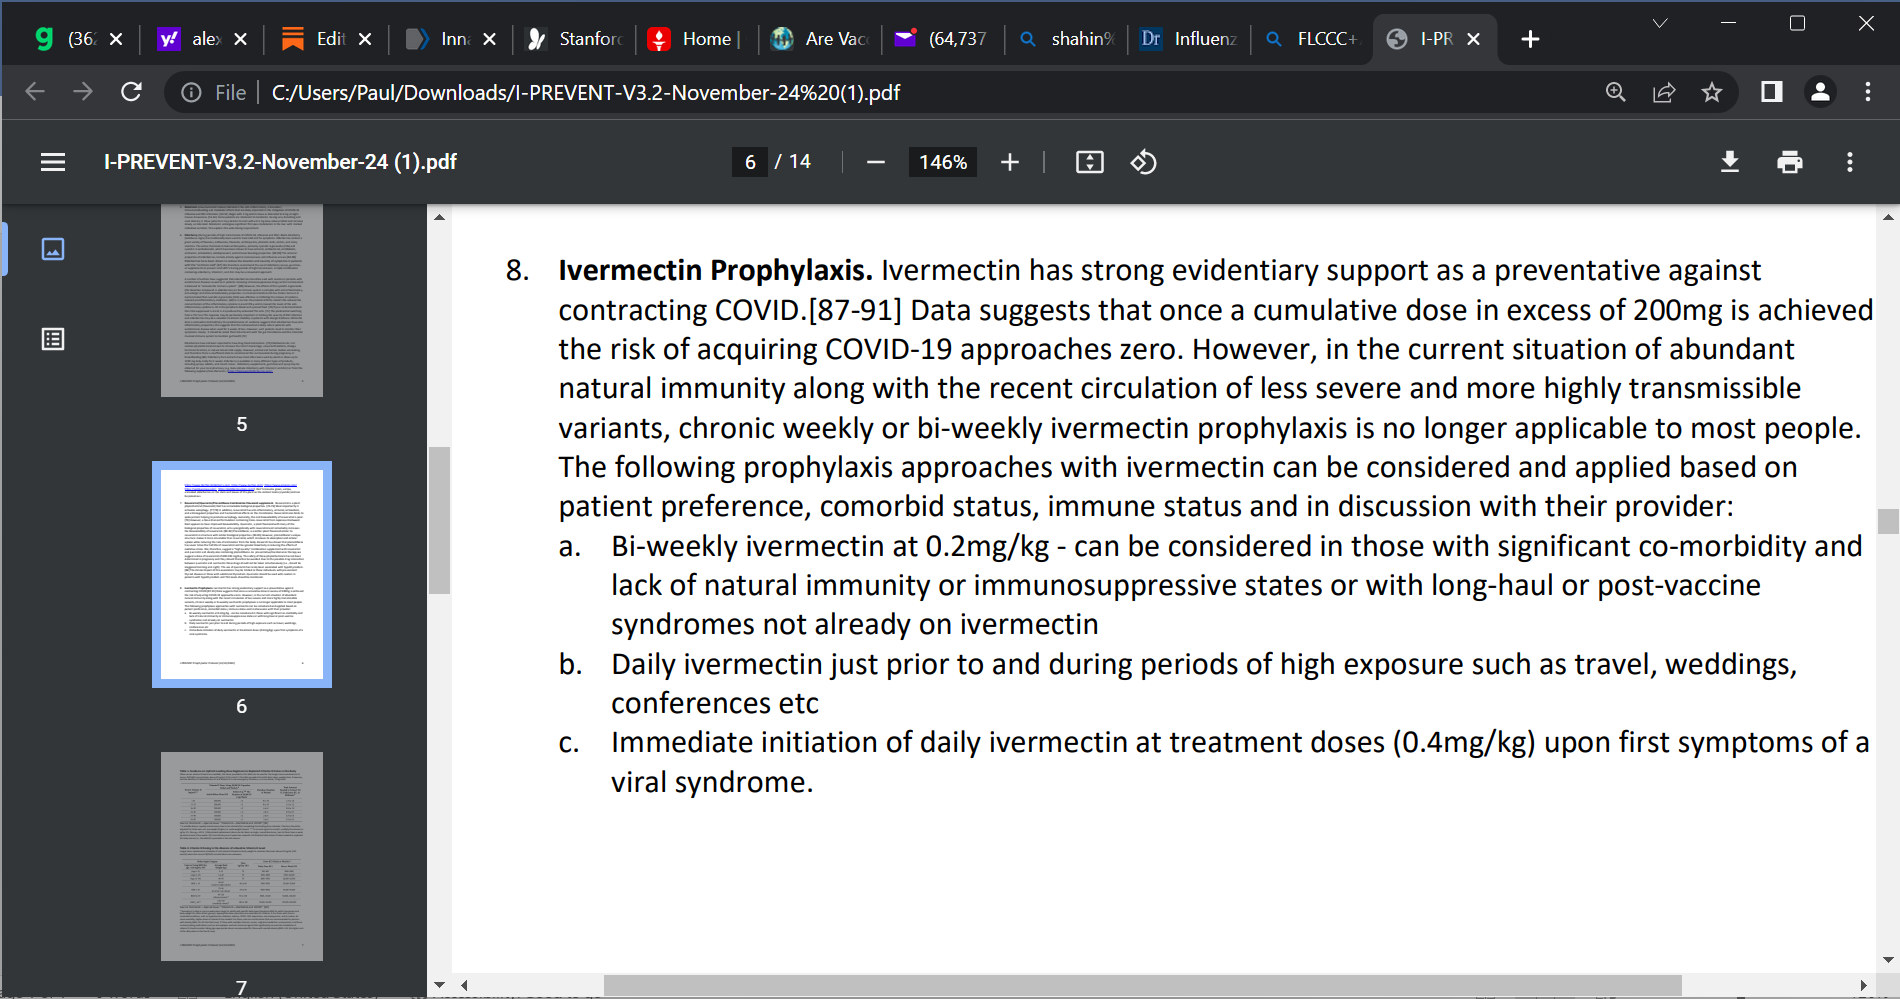Open the Chrome three-dot menu

pyautogui.click(x=1868, y=92)
